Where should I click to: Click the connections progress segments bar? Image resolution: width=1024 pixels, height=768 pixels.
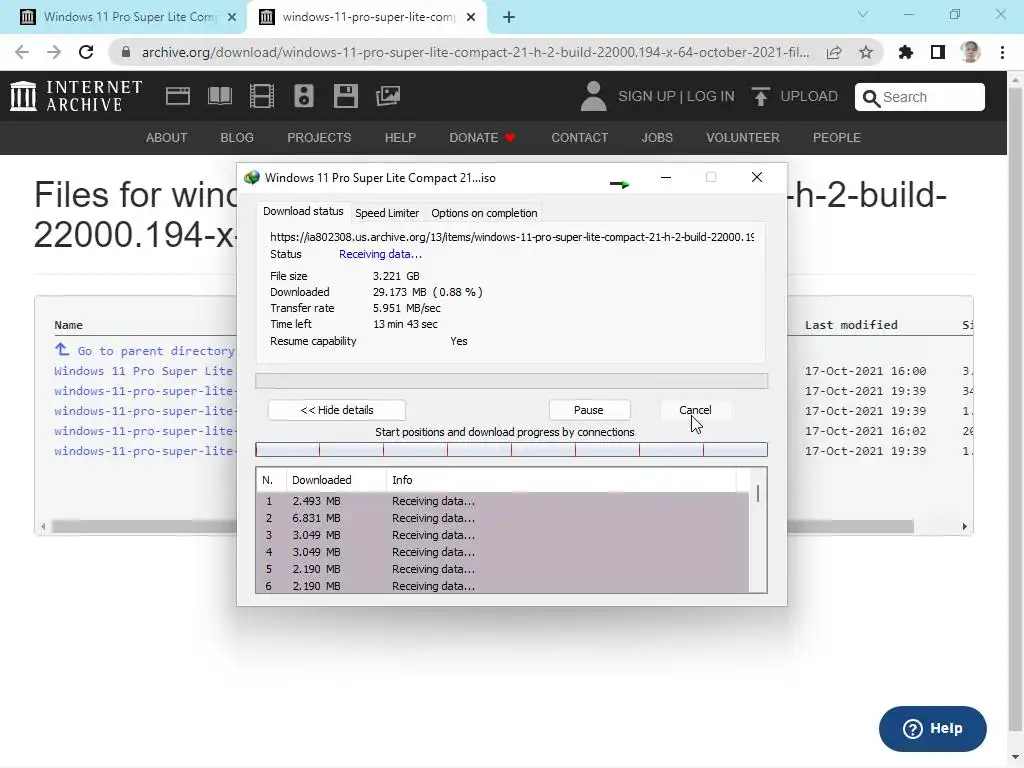click(511, 450)
